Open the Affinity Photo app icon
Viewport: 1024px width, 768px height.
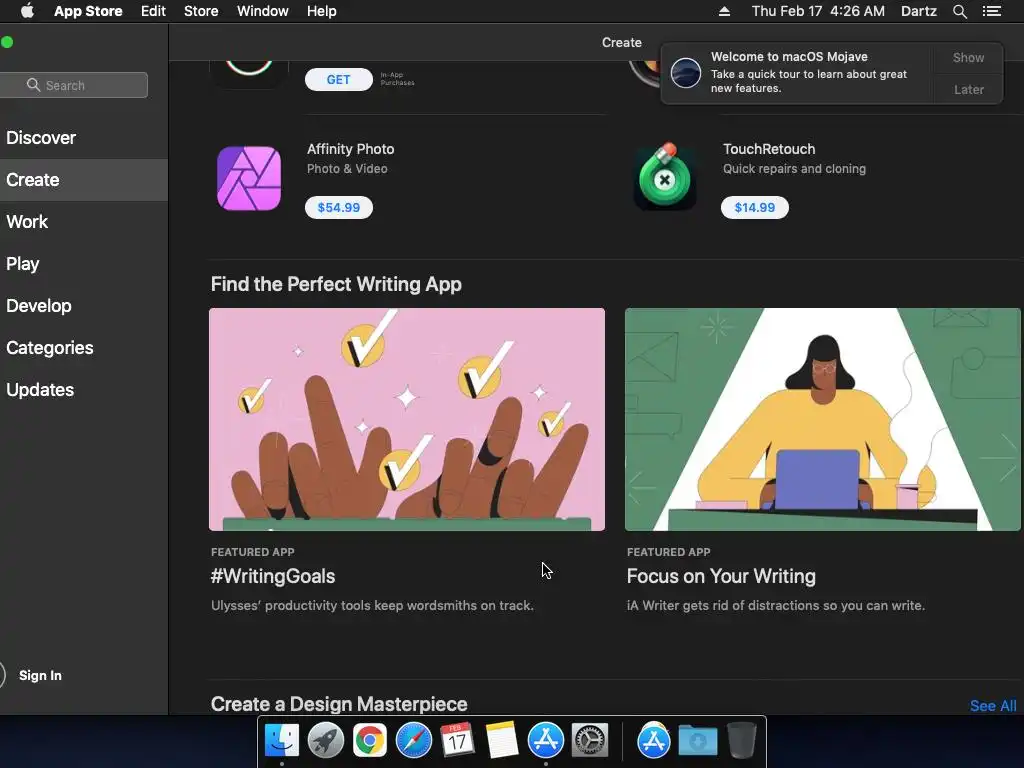pos(249,178)
